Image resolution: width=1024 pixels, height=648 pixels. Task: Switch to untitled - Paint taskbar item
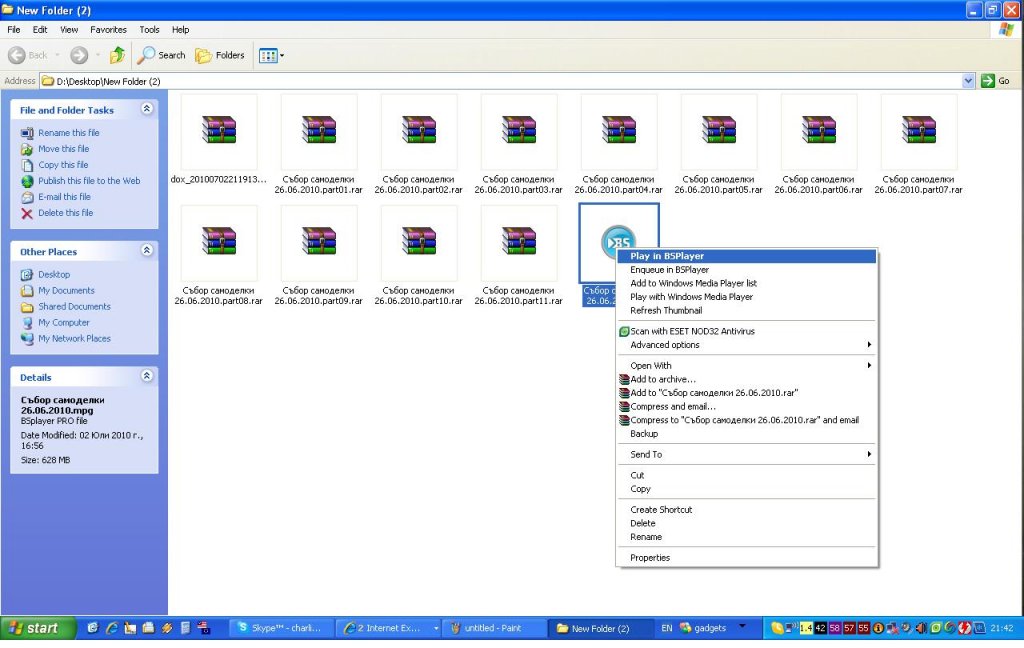pos(494,628)
